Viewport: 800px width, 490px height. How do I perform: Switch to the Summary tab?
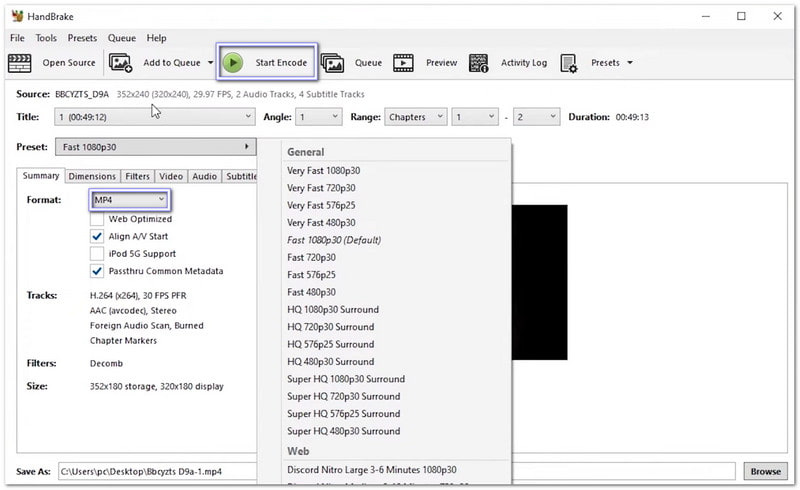click(41, 176)
